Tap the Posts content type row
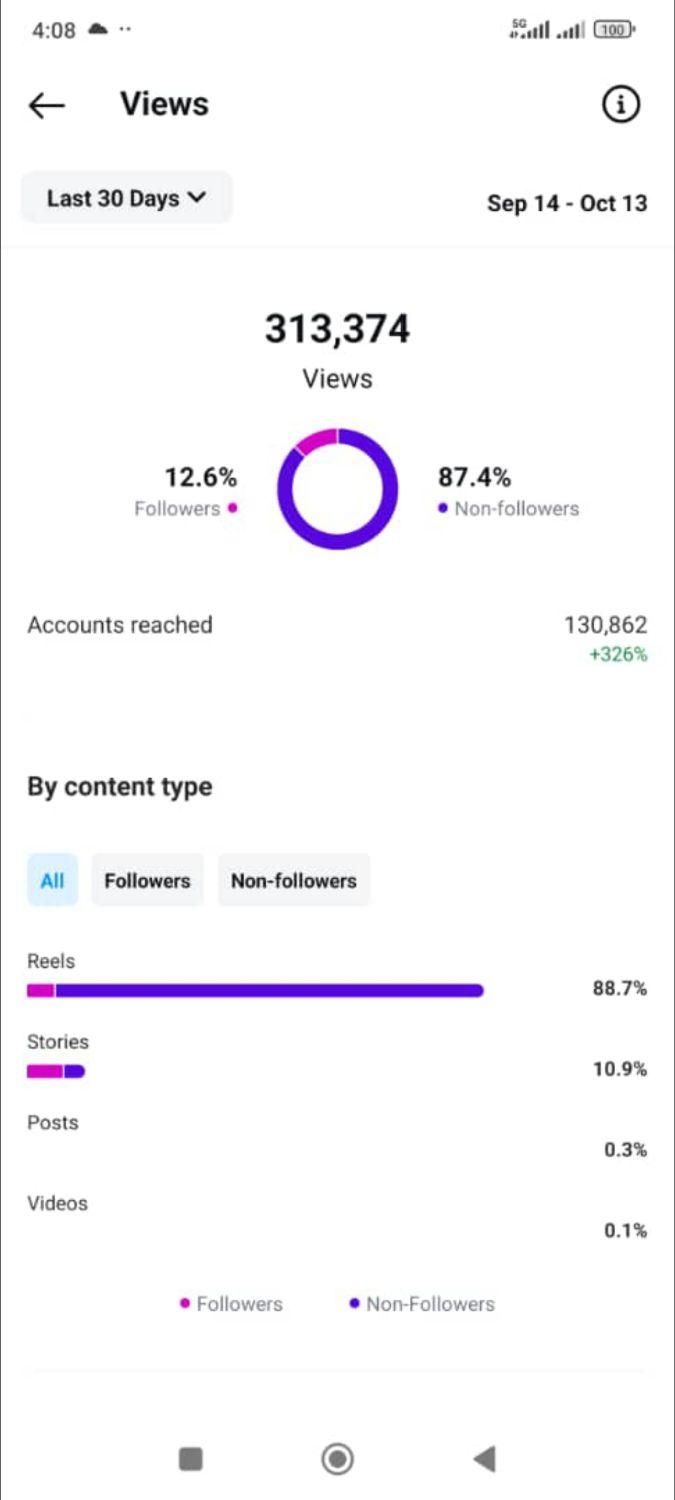The height and width of the screenshot is (1500, 675). [337, 1137]
